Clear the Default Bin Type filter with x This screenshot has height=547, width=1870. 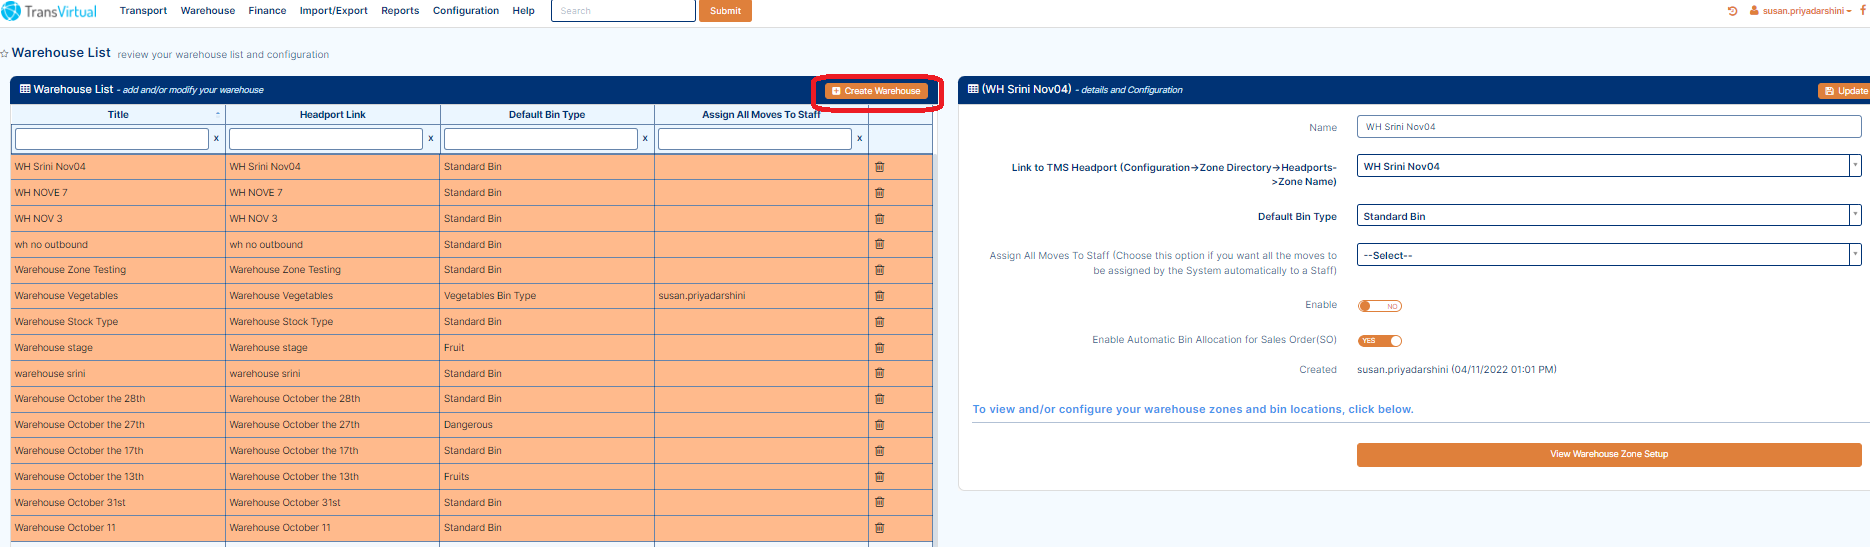(645, 138)
